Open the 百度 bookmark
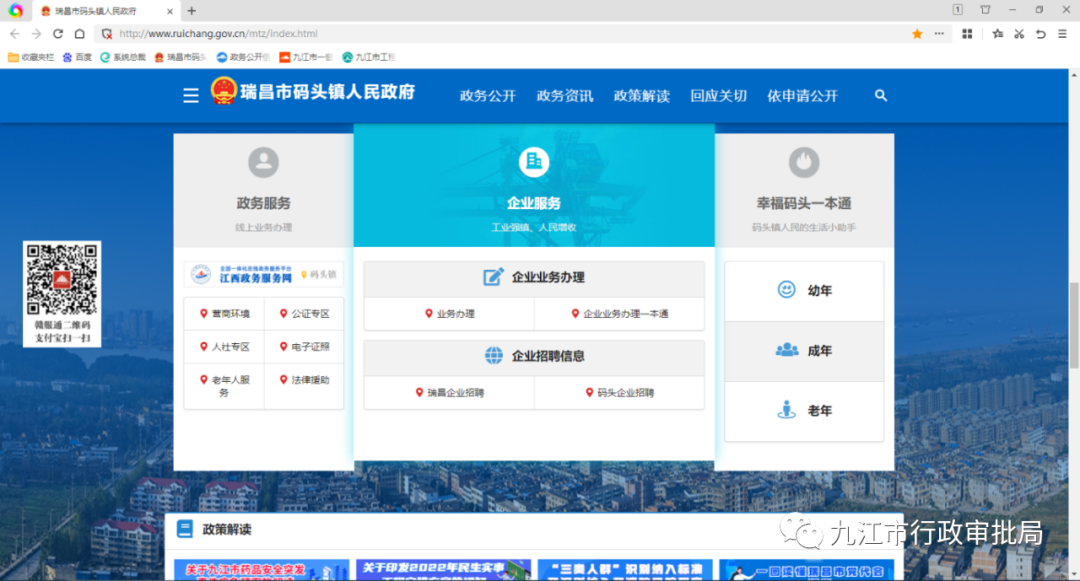1080x581 pixels. tap(77, 57)
